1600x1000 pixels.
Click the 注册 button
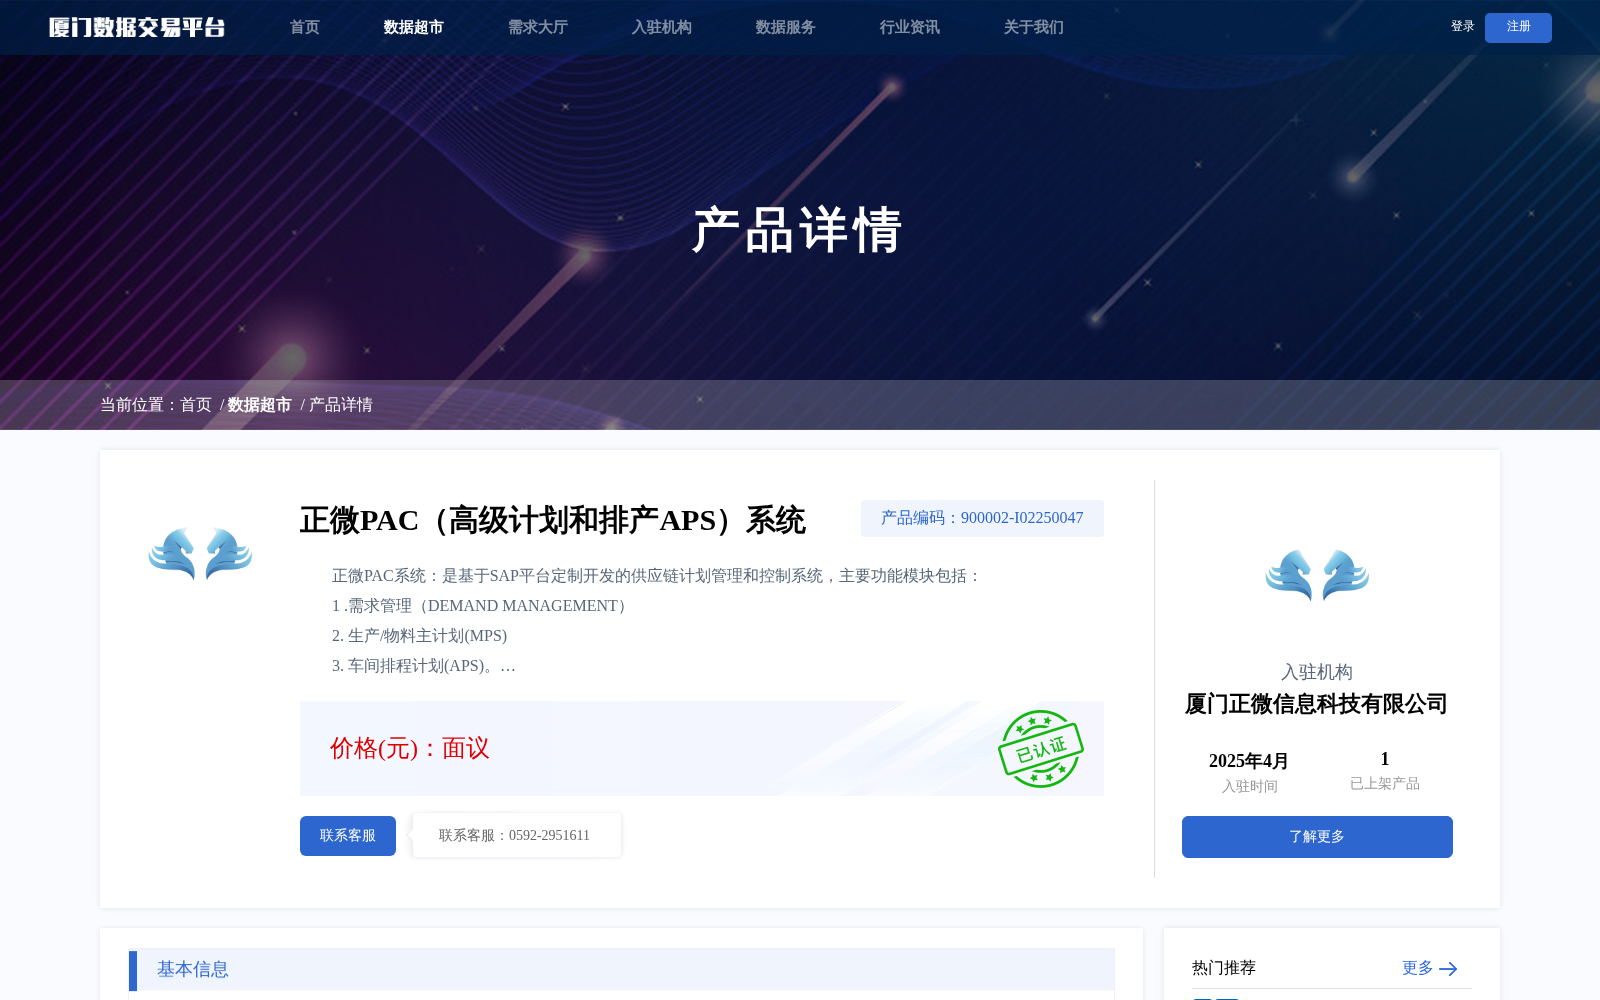click(1518, 27)
